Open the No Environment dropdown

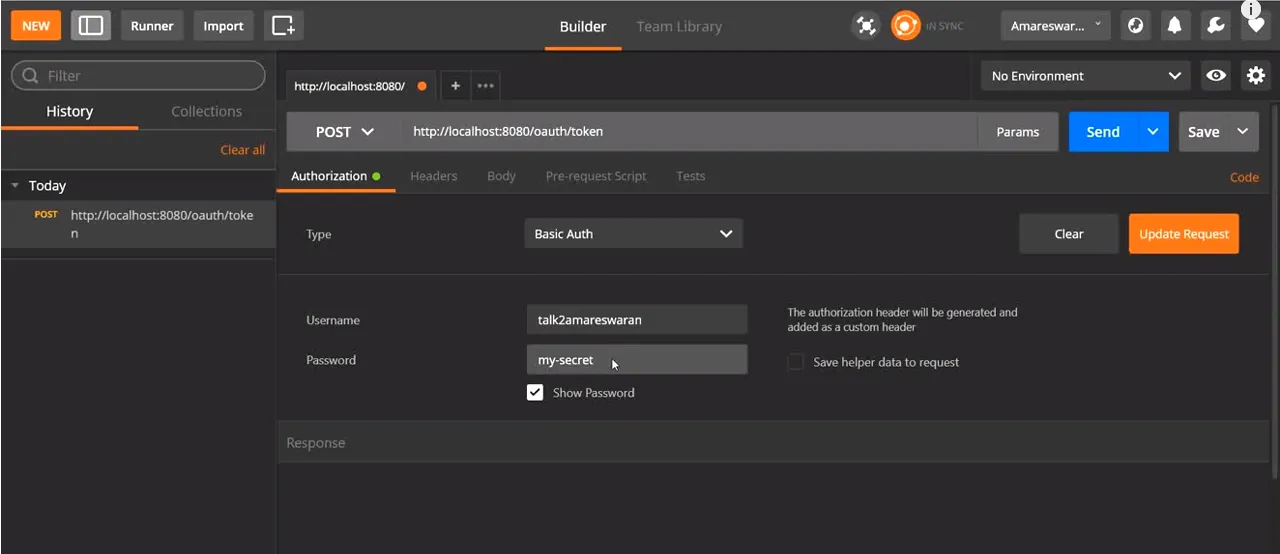tap(1086, 76)
